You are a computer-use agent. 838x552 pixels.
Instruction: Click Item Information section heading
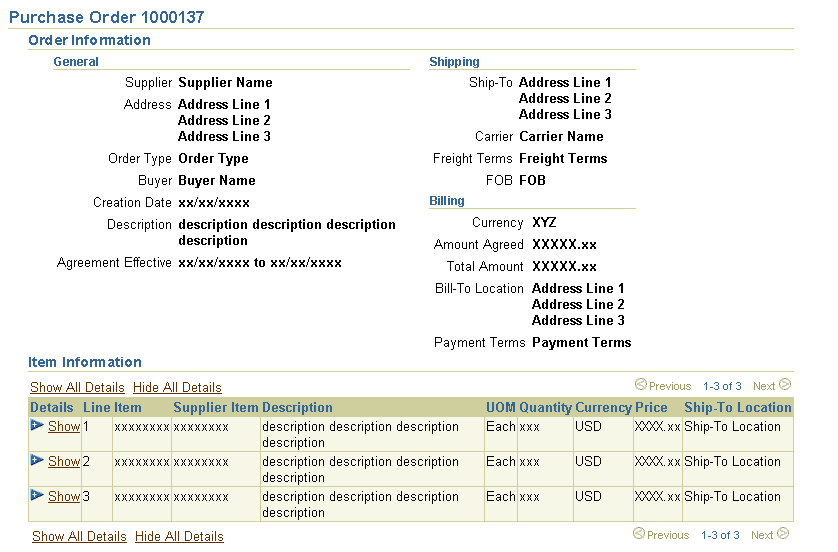coord(85,362)
